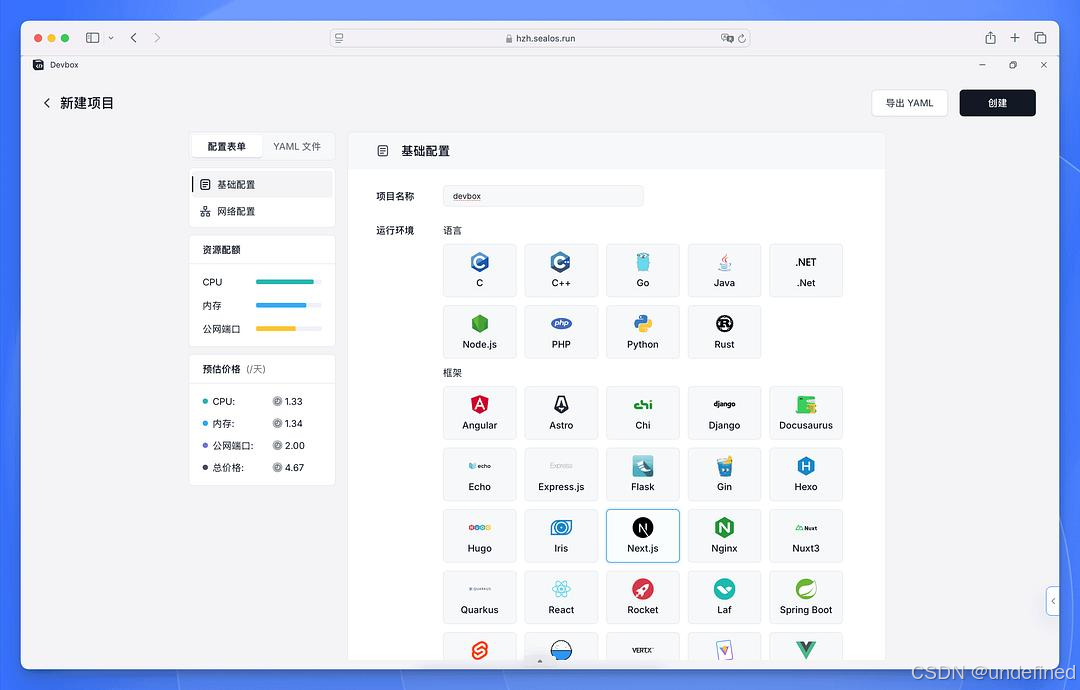1080x690 pixels.
Task: Pick the Java runtime
Action: tap(724, 271)
